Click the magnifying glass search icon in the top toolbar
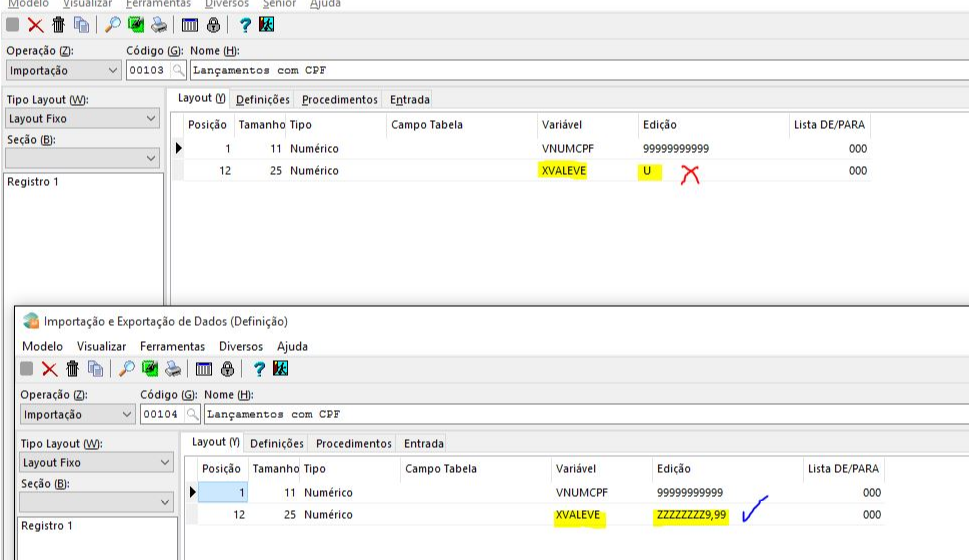The width and height of the screenshot is (969, 560). tap(112, 25)
